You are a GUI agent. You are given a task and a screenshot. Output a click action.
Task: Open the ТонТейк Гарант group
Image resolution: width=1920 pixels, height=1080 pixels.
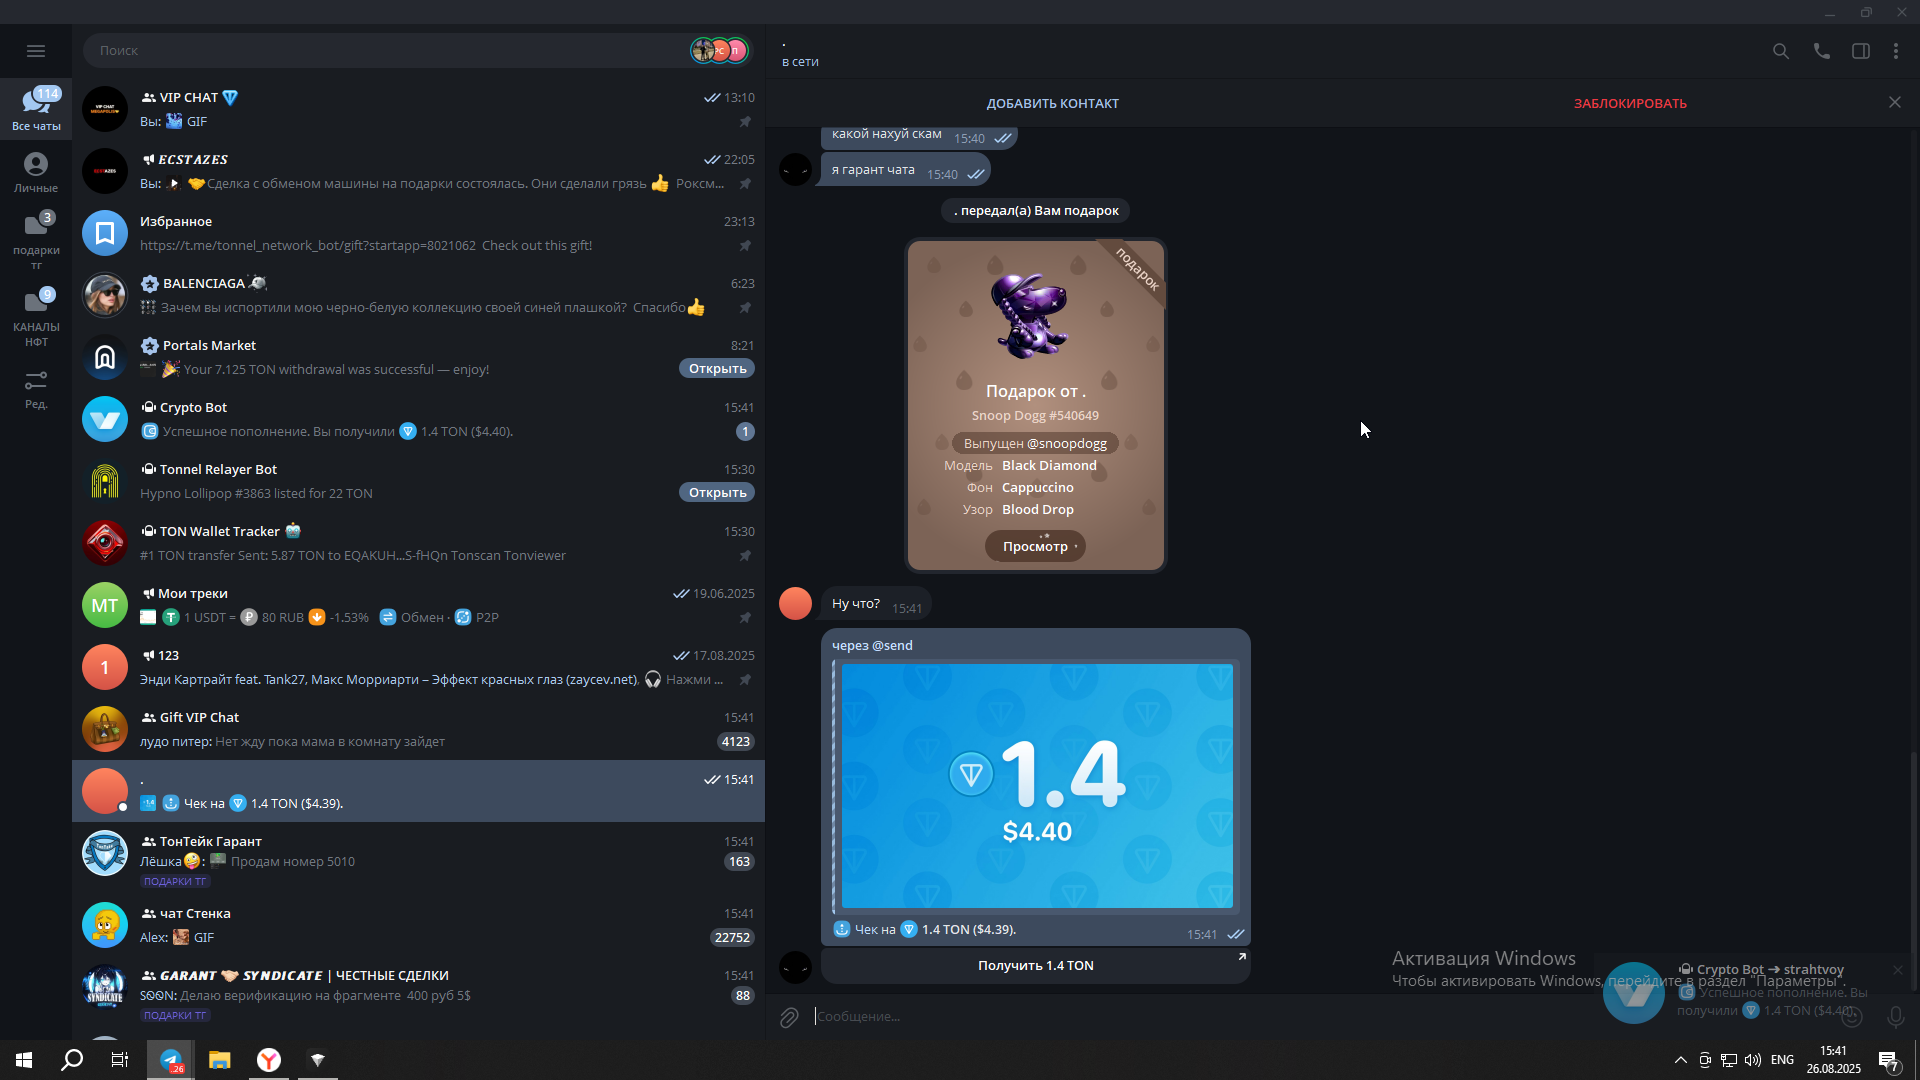418,858
